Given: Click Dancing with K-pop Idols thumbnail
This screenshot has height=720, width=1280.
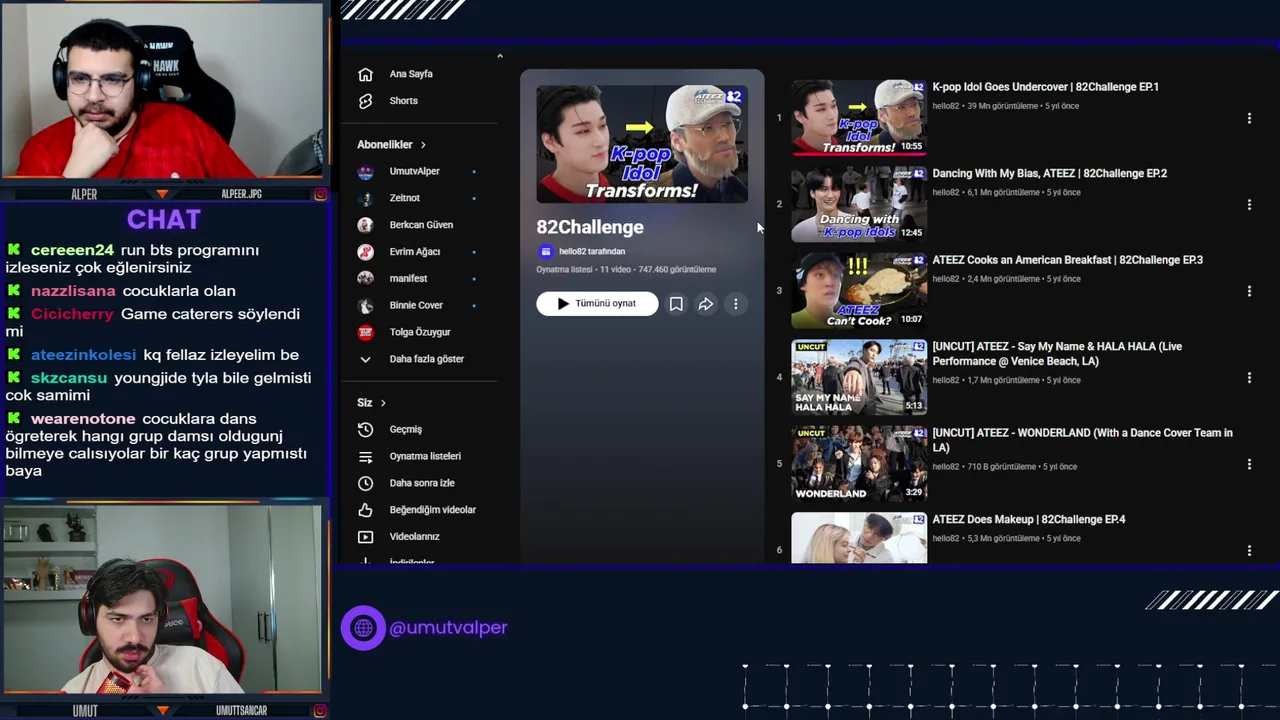Looking at the screenshot, I should (859, 205).
